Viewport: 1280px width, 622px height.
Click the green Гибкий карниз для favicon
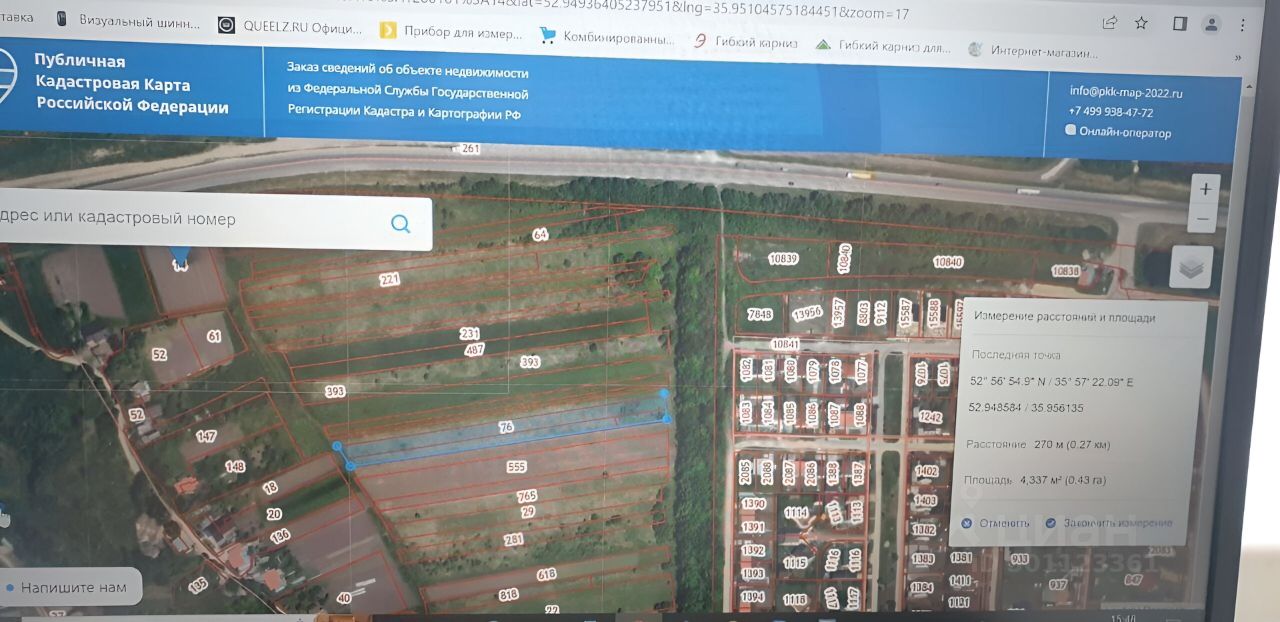tap(823, 45)
